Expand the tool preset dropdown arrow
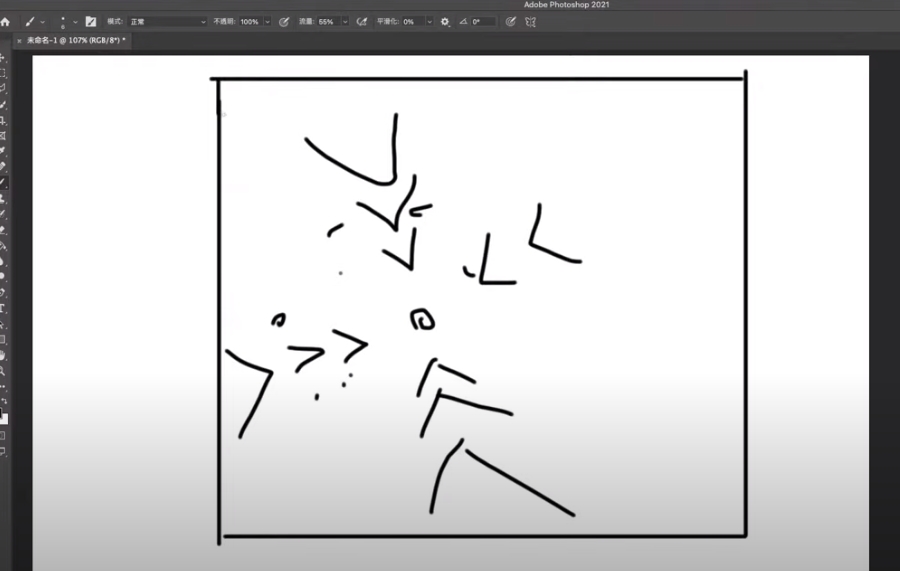The image size is (900, 571). [x=42, y=22]
